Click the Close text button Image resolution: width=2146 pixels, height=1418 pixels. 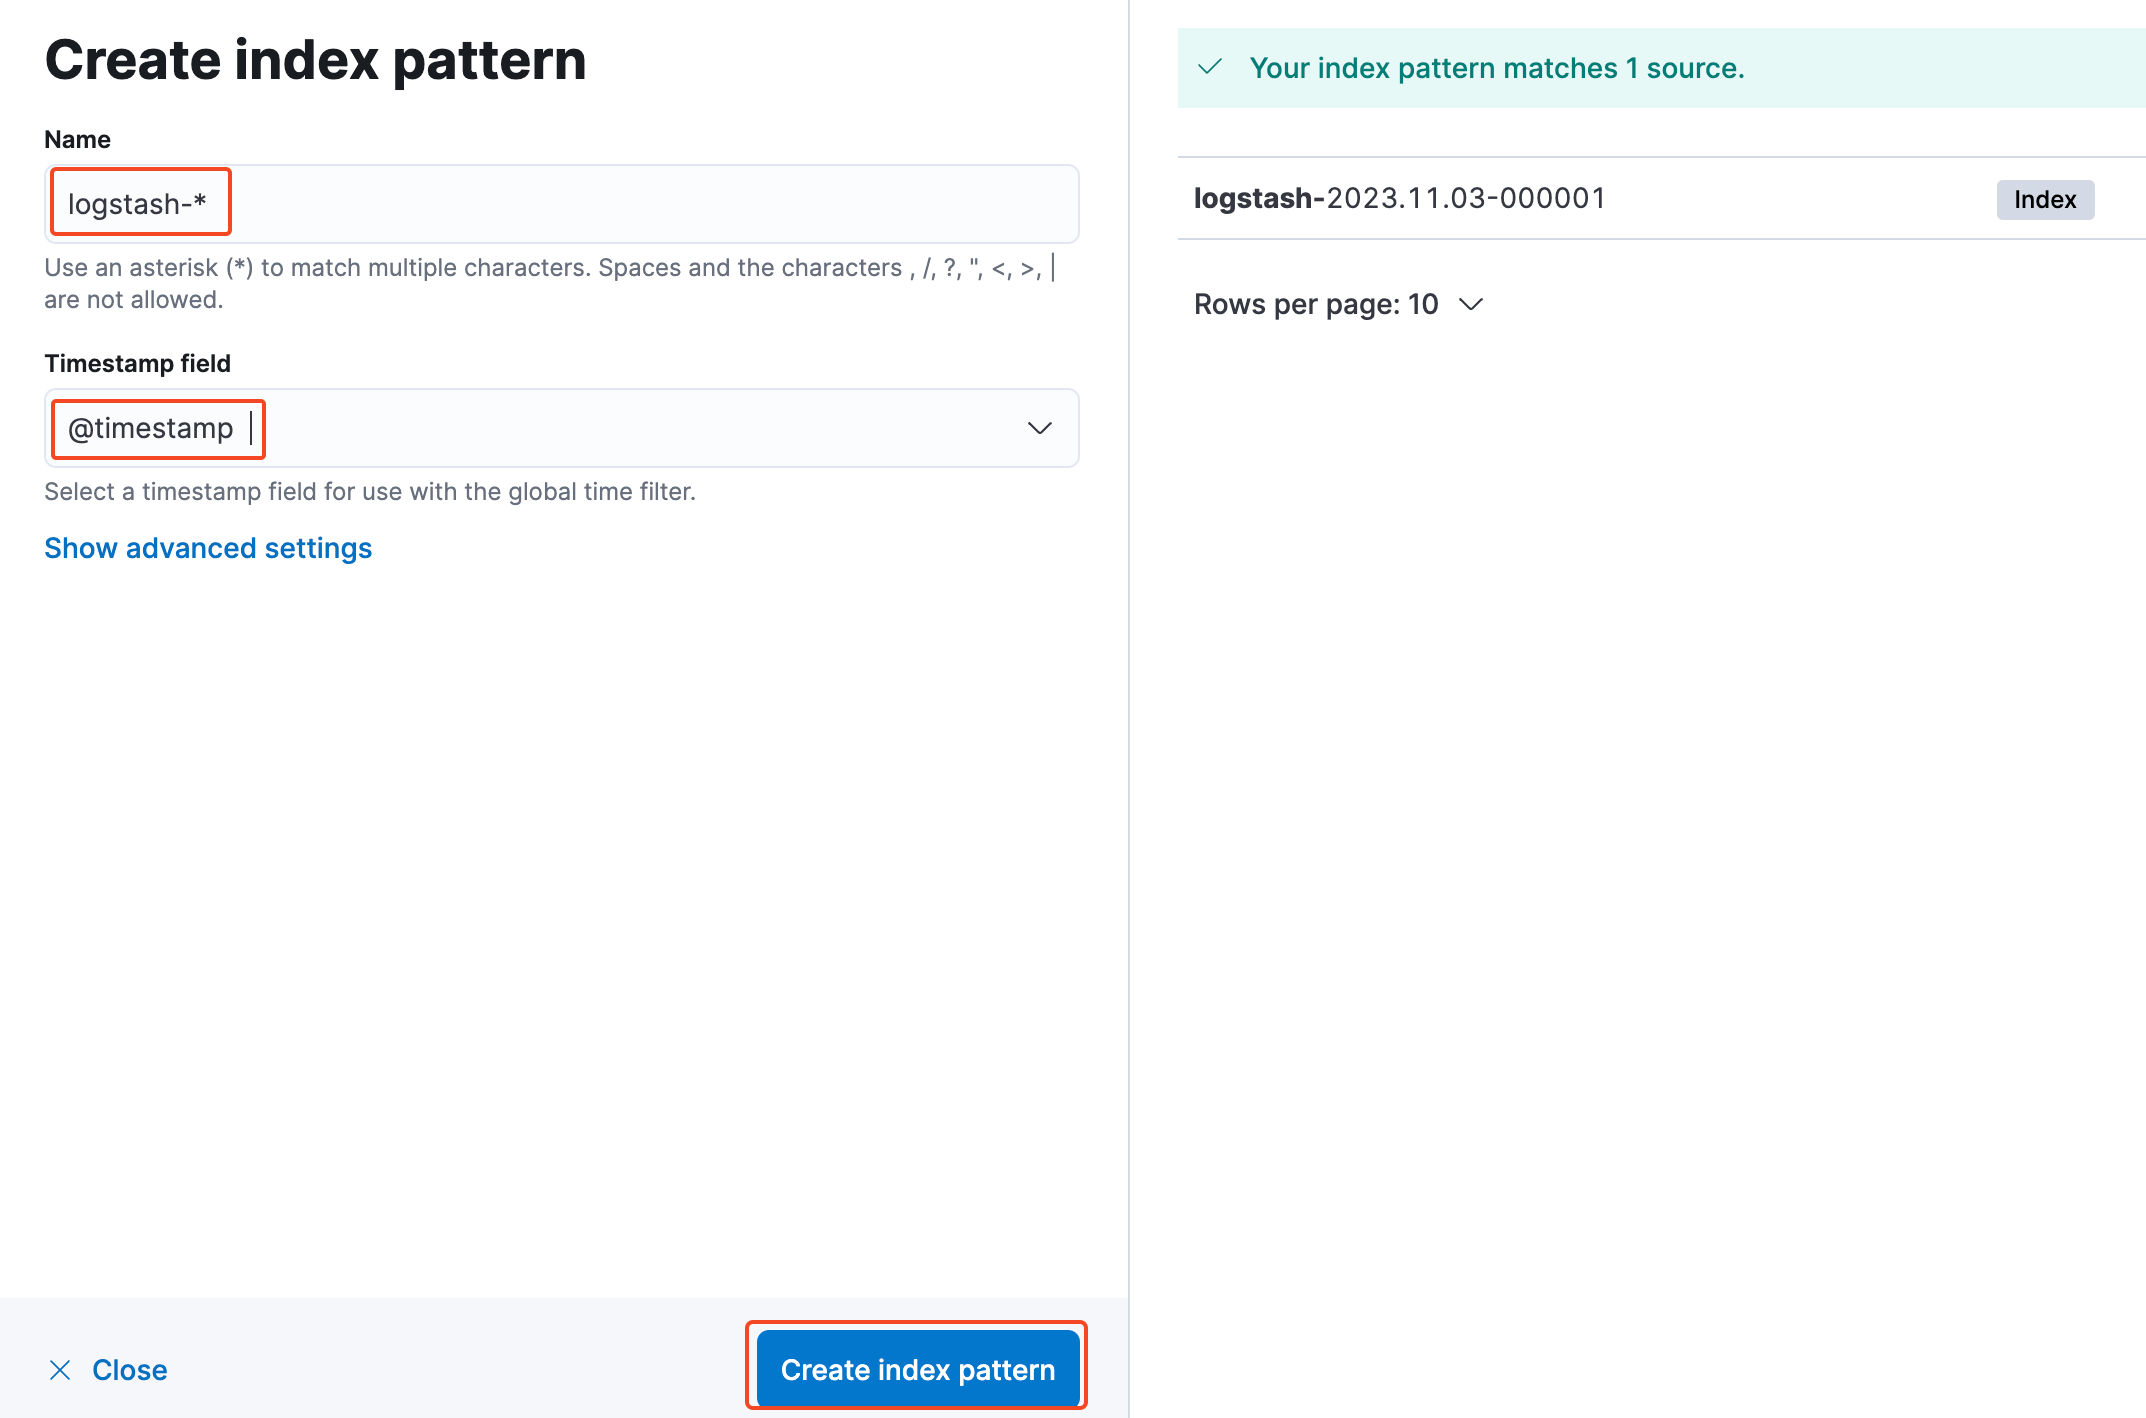(129, 1370)
